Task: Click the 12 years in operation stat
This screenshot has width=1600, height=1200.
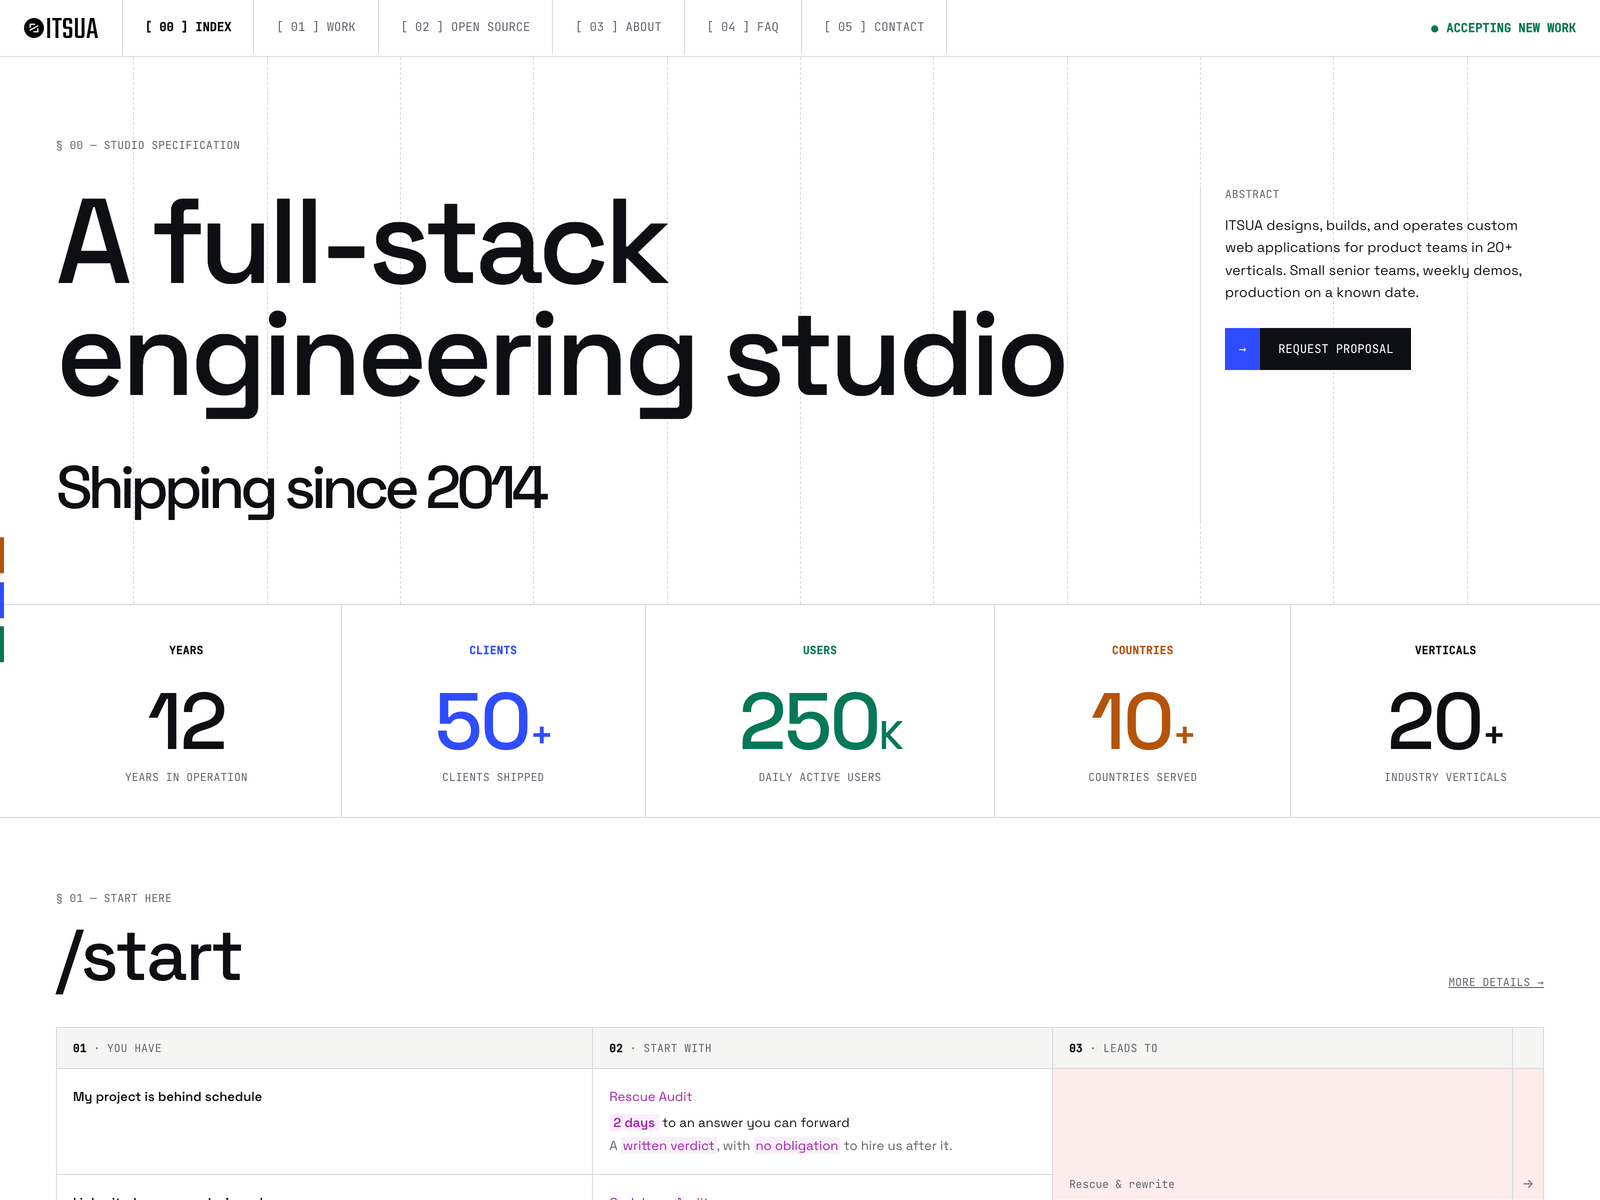Action: 171,711
